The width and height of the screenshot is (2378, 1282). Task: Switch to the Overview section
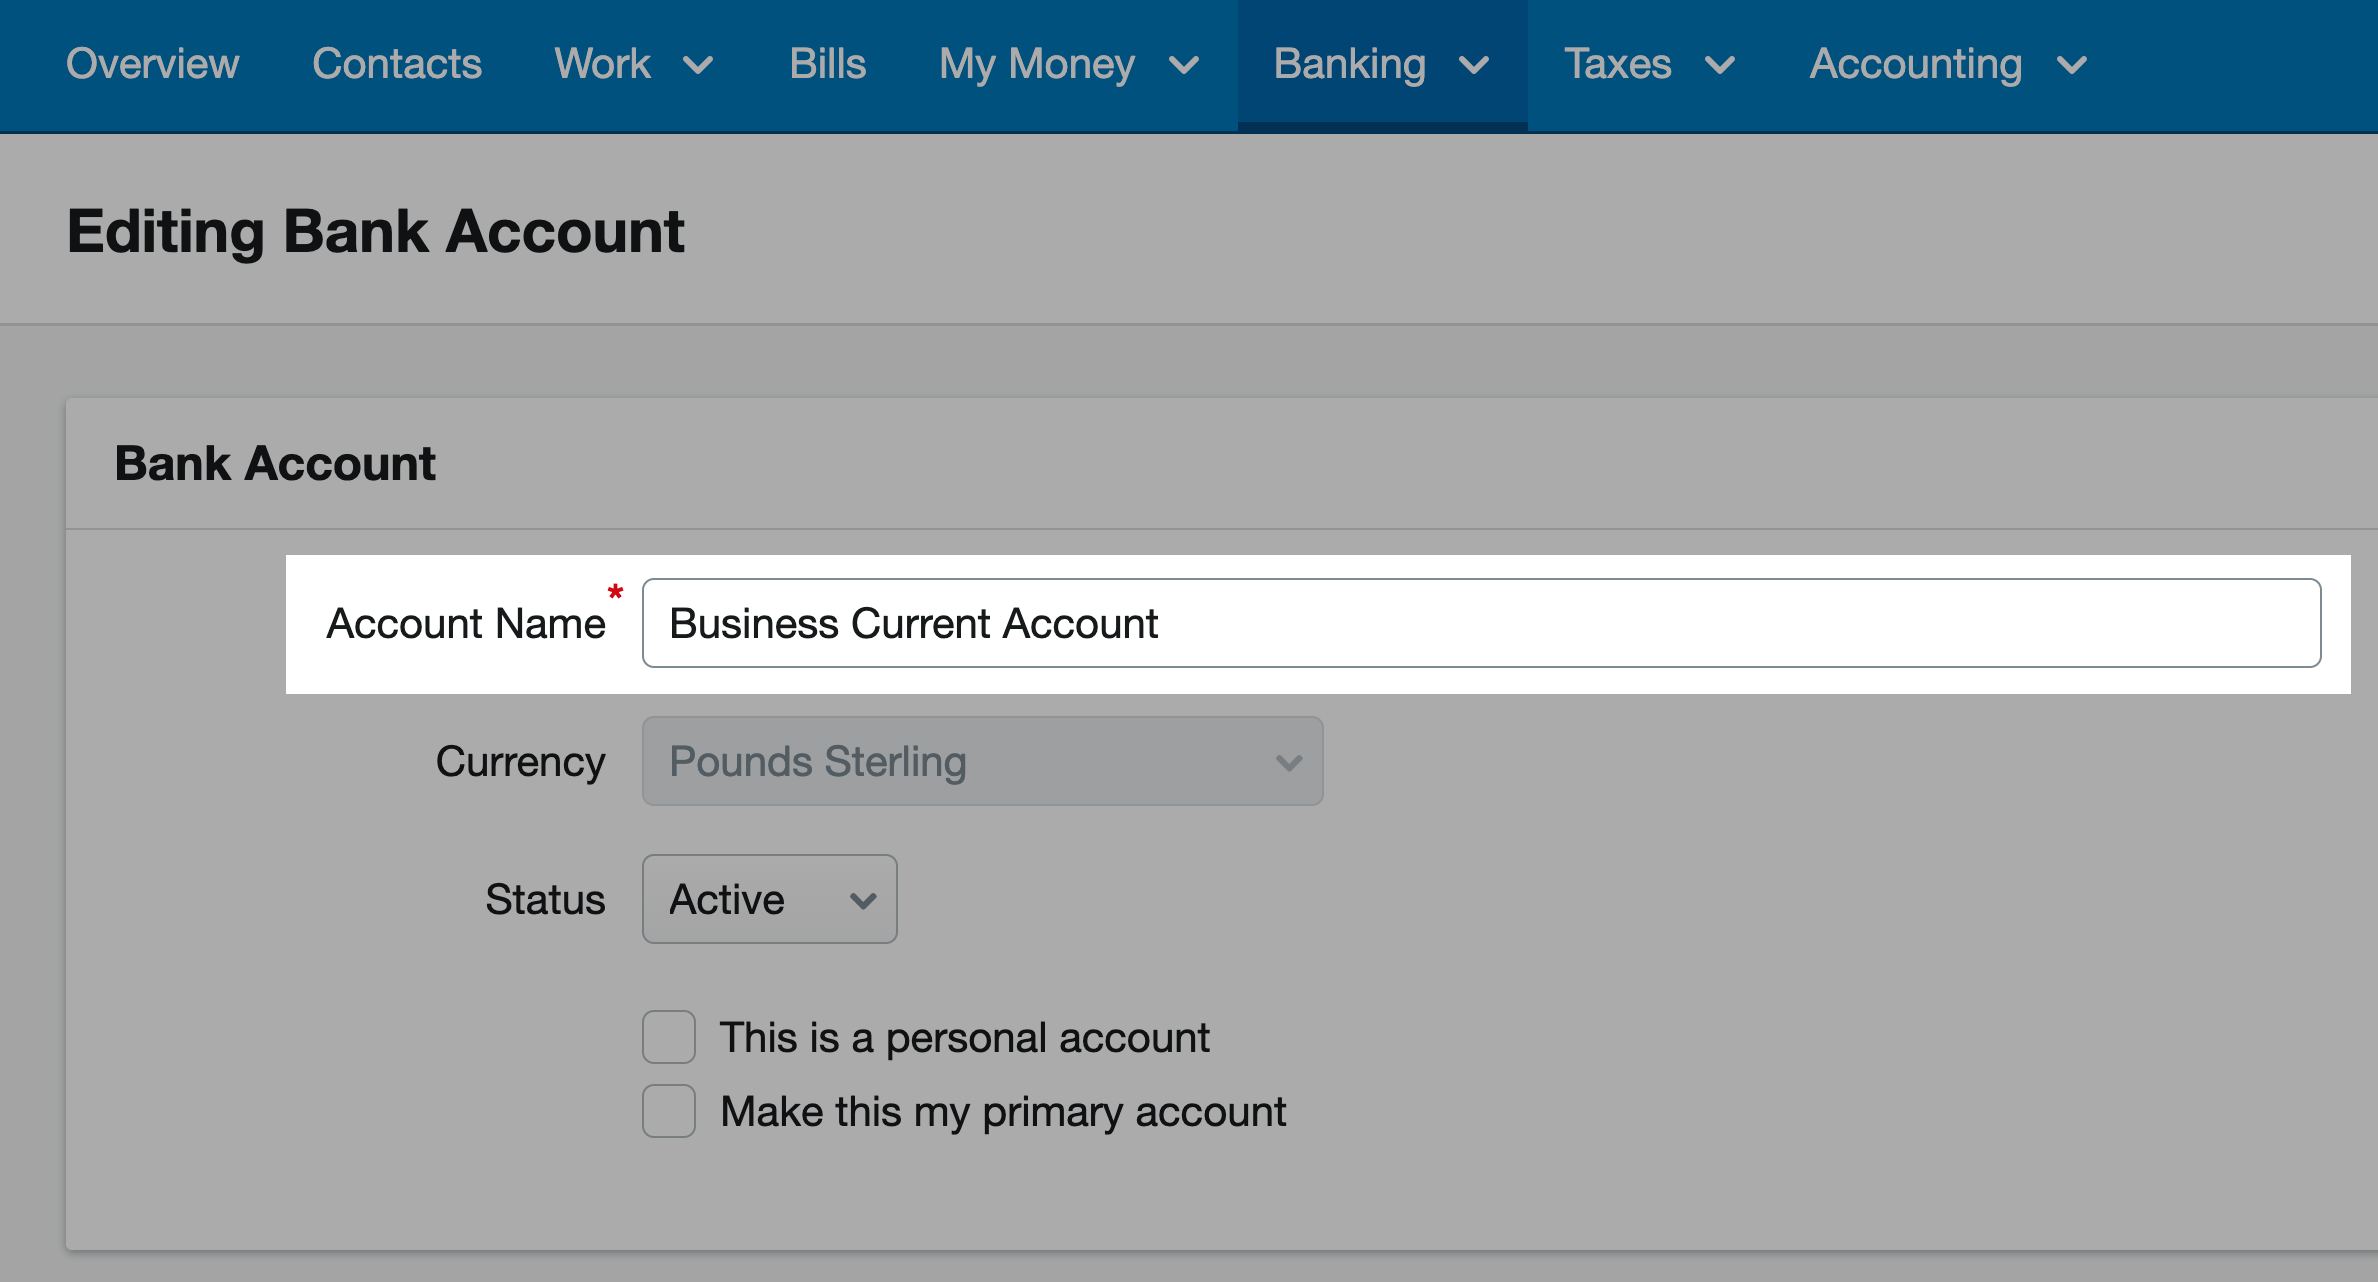pyautogui.click(x=152, y=64)
